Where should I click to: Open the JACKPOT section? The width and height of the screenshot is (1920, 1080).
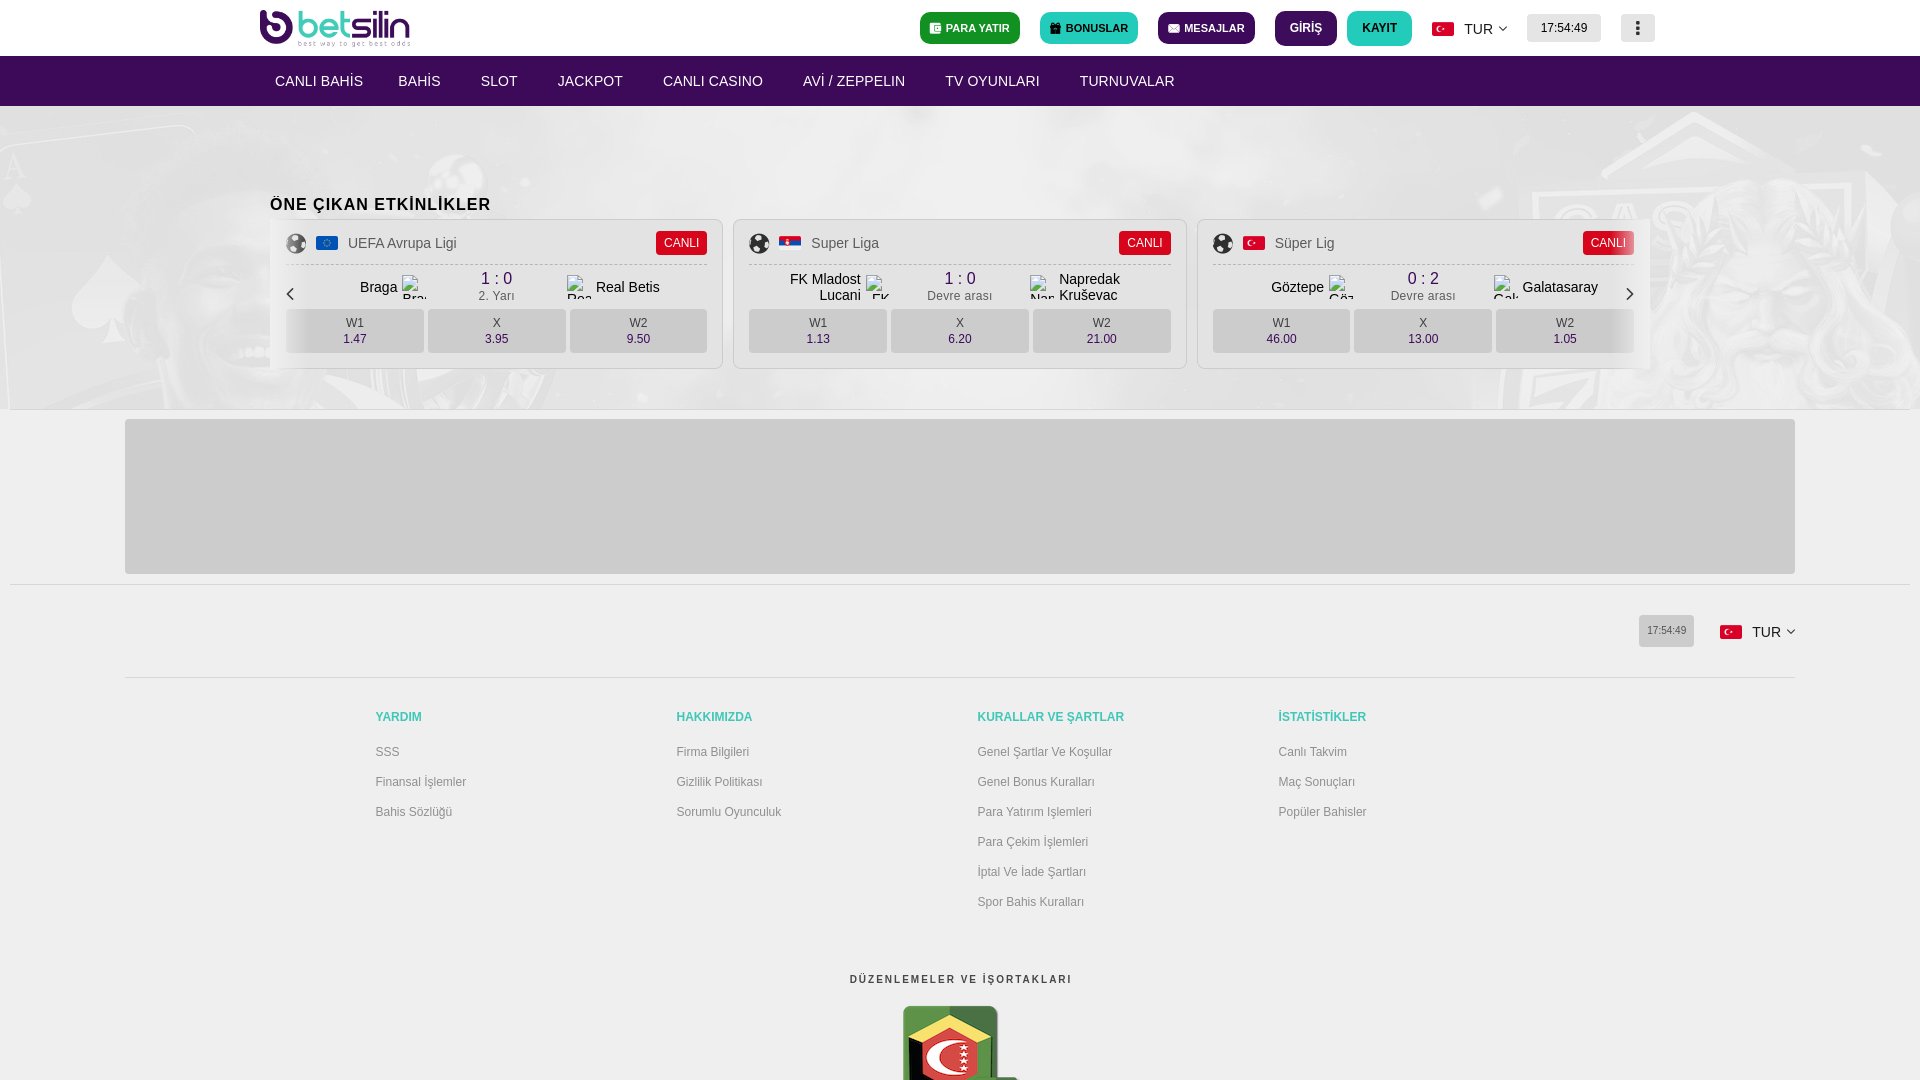[x=590, y=81]
